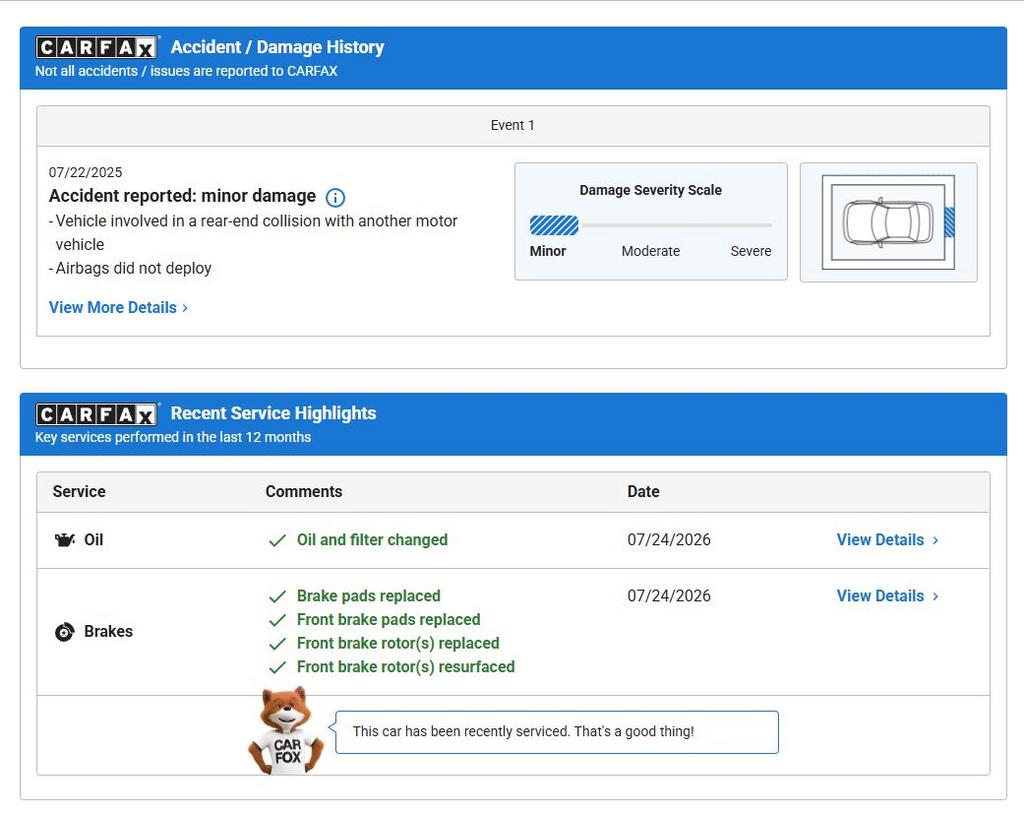Click the Accident / Damage History title
Screen dimensions: 1024x813
[x=278, y=47]
